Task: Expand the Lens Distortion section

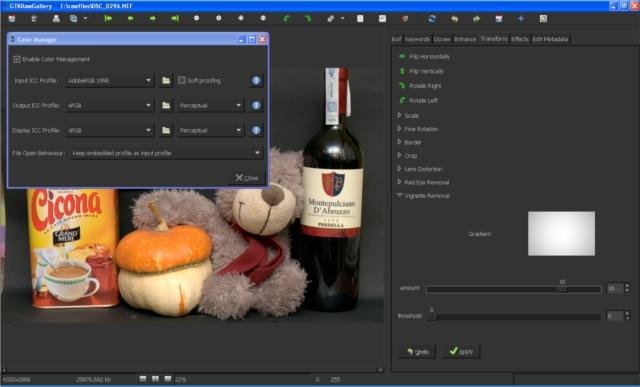Action: click(400, 169)
